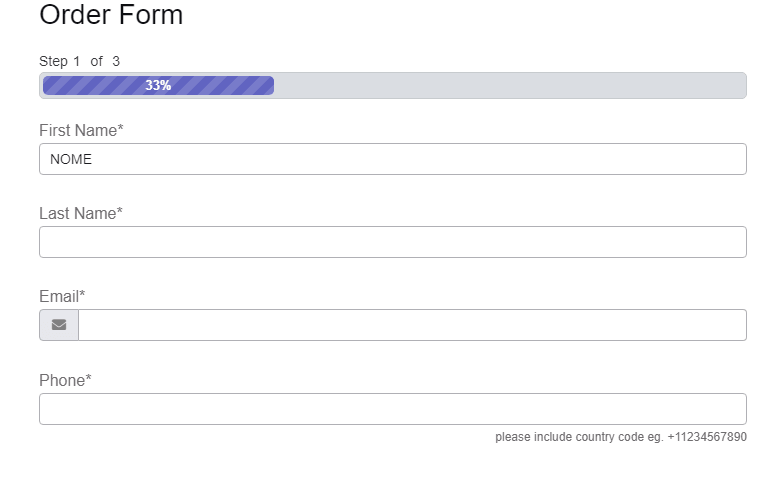Click the Last Name* label
This screenshot has height=493, width=783.
(x=80, y=213)
